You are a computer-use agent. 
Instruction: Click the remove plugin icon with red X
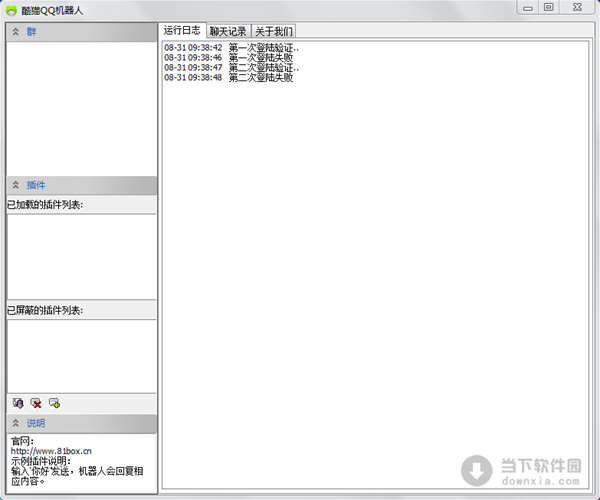[x=36, y=403]
